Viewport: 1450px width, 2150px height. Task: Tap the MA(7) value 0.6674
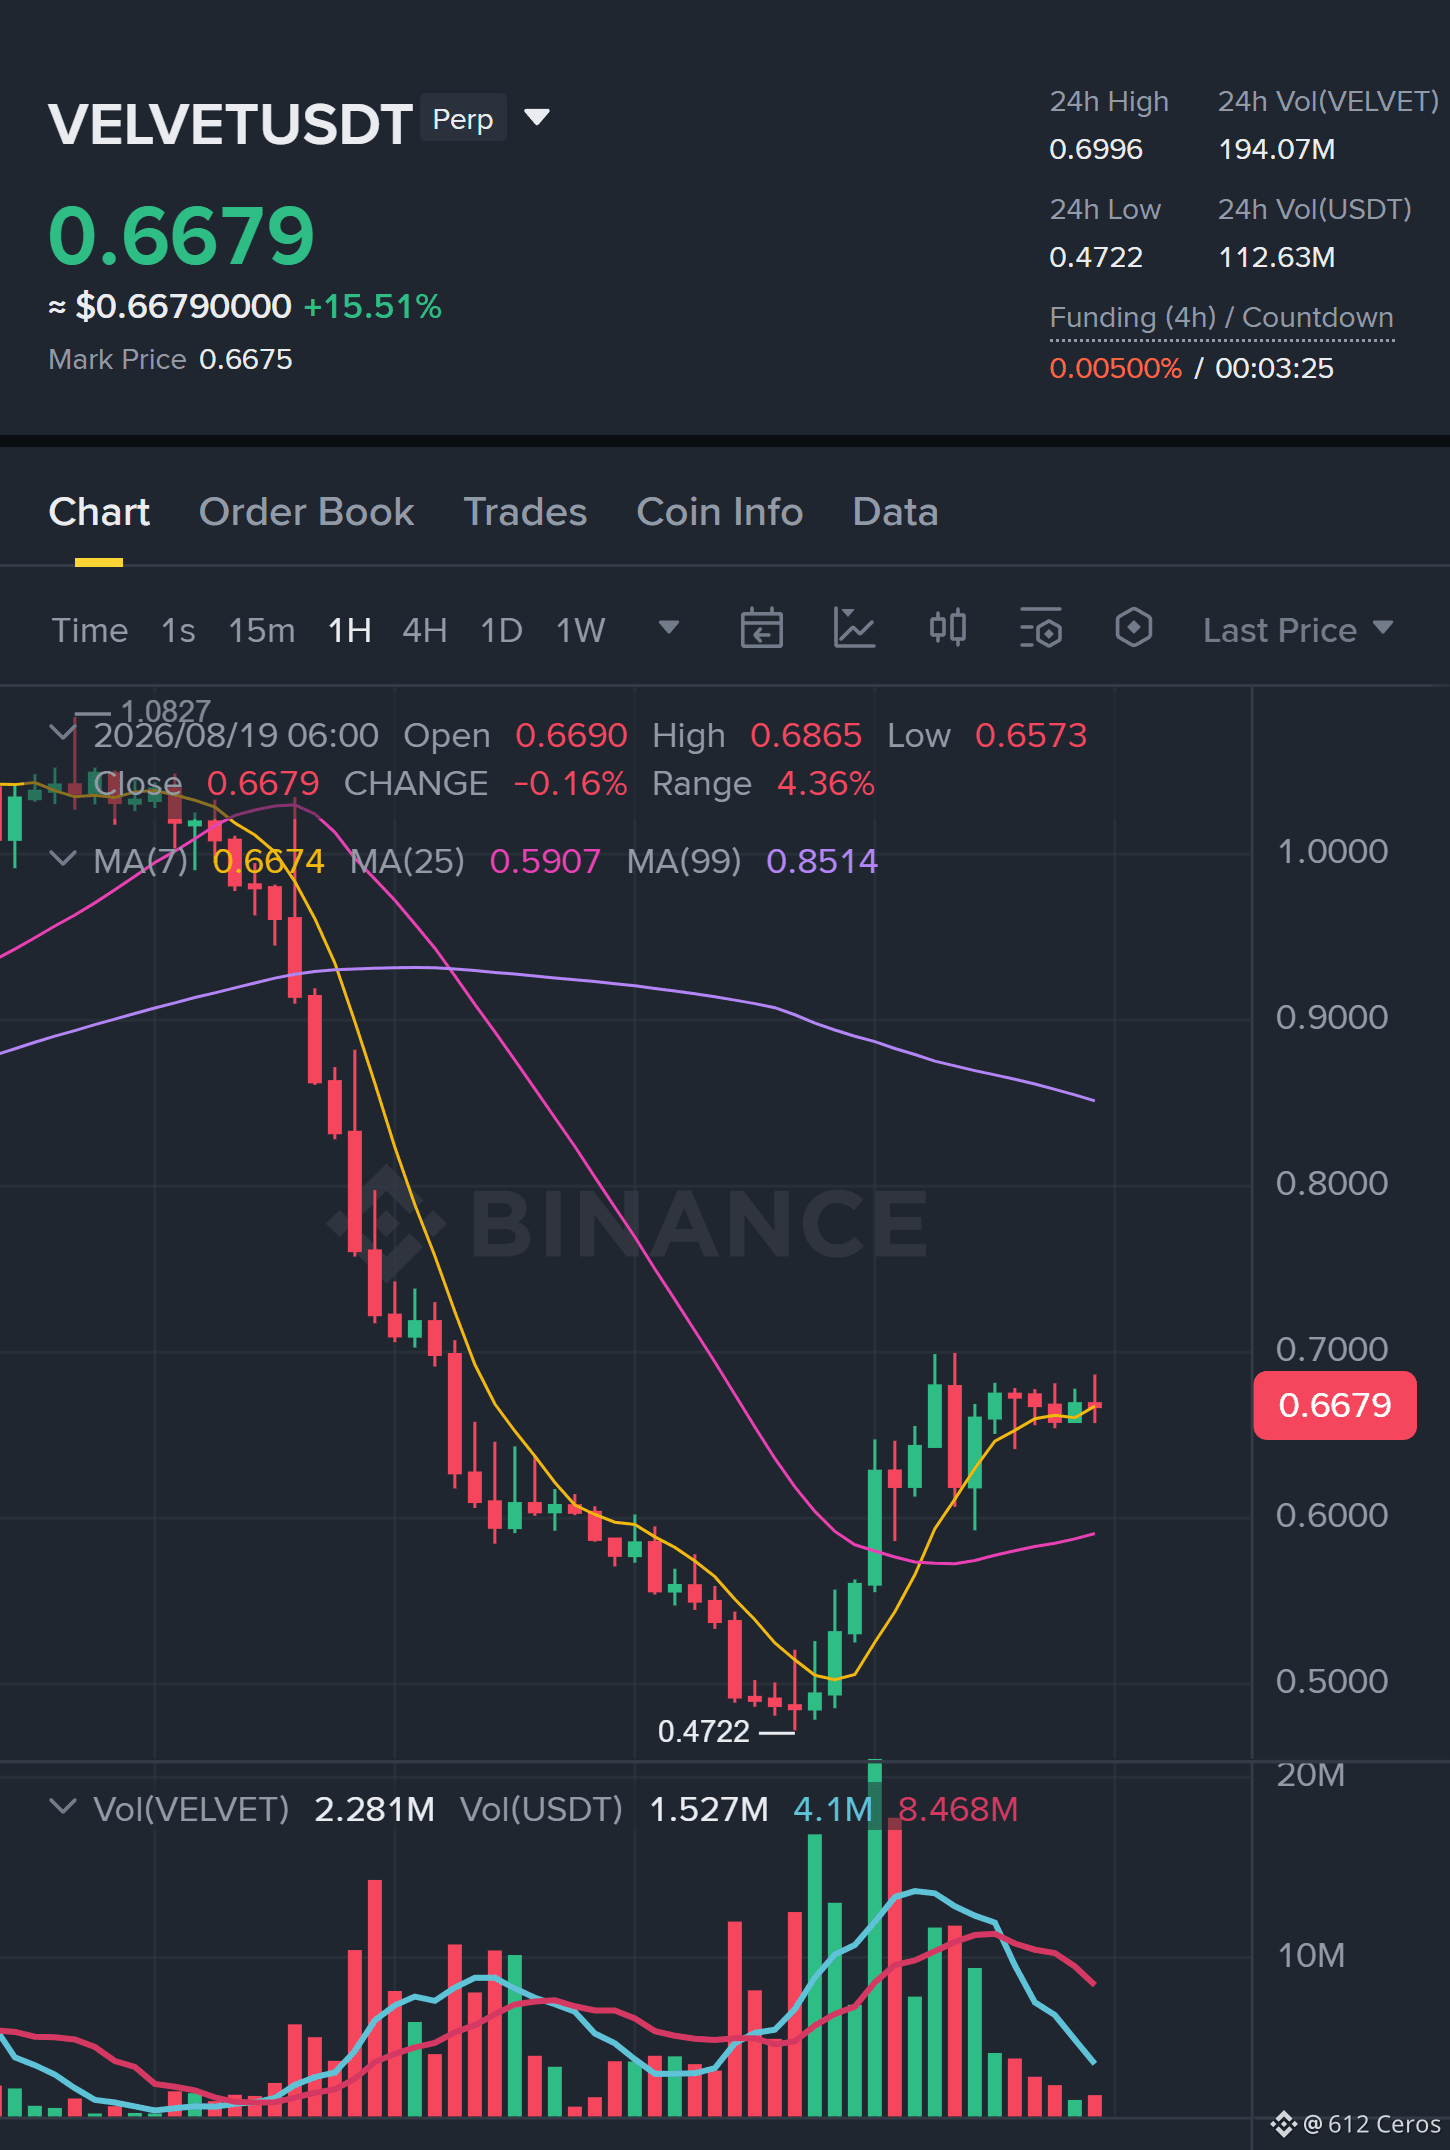tap(269, 861)
